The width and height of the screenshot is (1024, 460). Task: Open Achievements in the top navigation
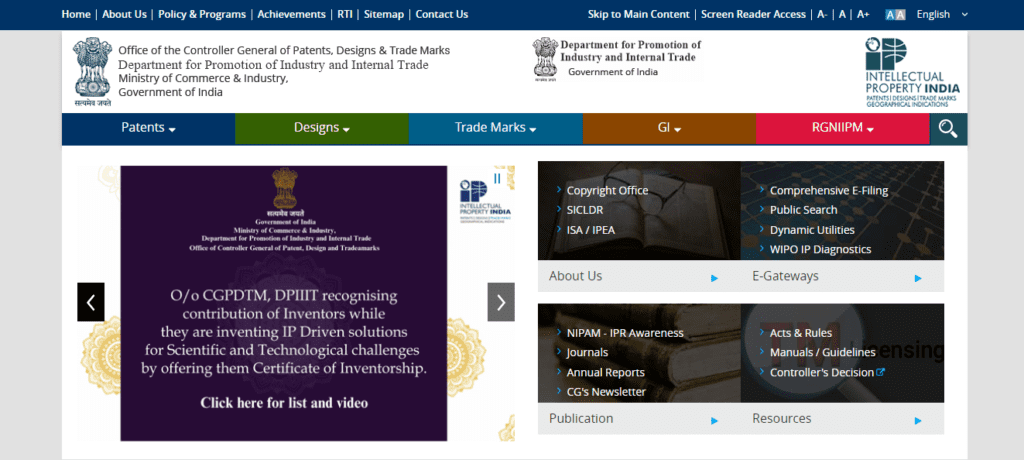(291, 15)
